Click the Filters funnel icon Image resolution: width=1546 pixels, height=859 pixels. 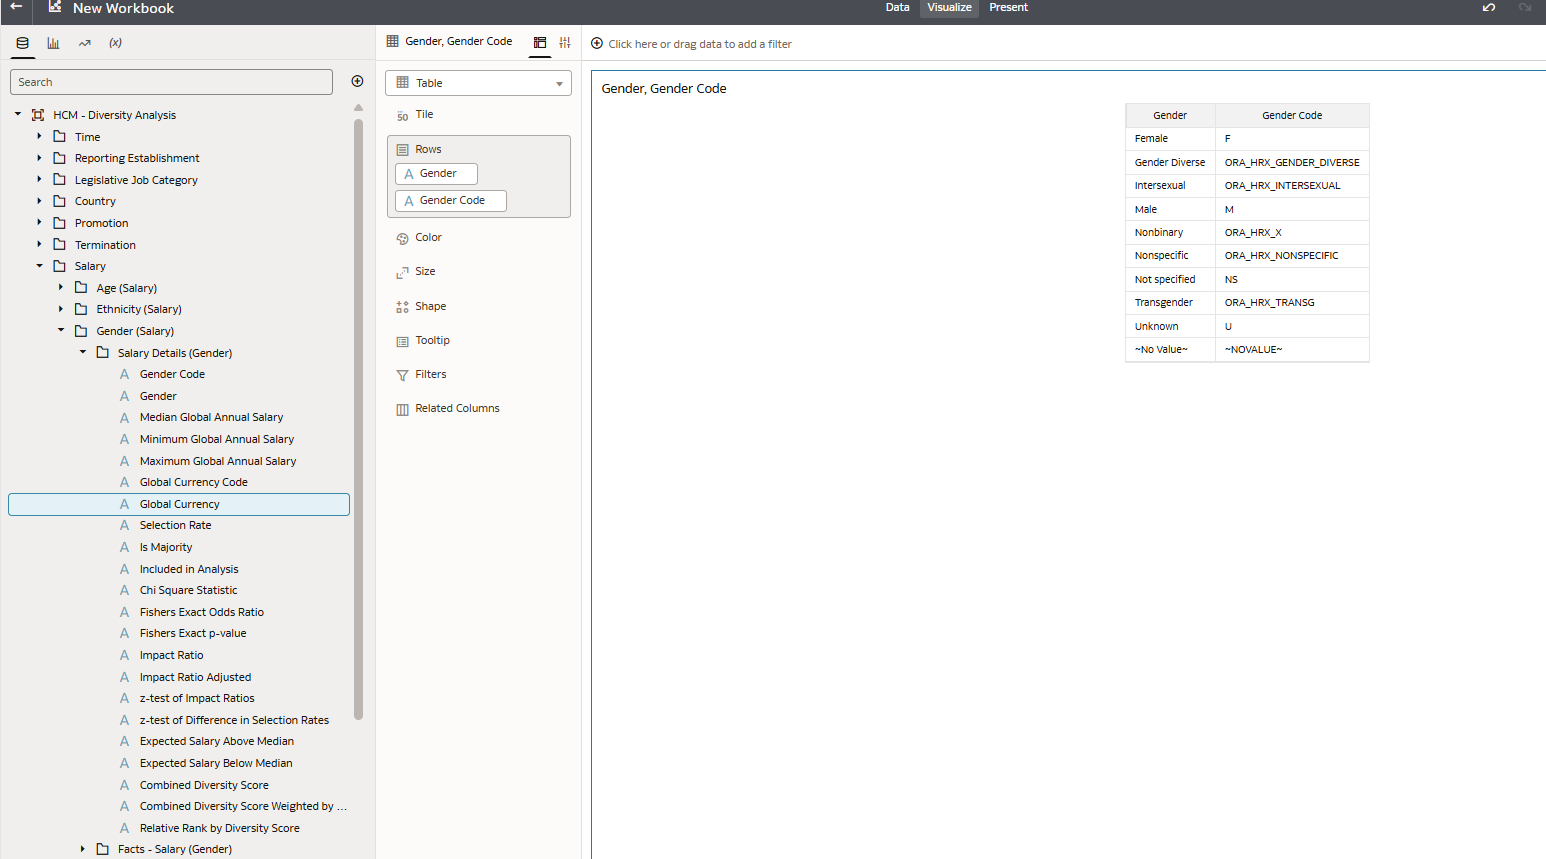pos(402,375)
